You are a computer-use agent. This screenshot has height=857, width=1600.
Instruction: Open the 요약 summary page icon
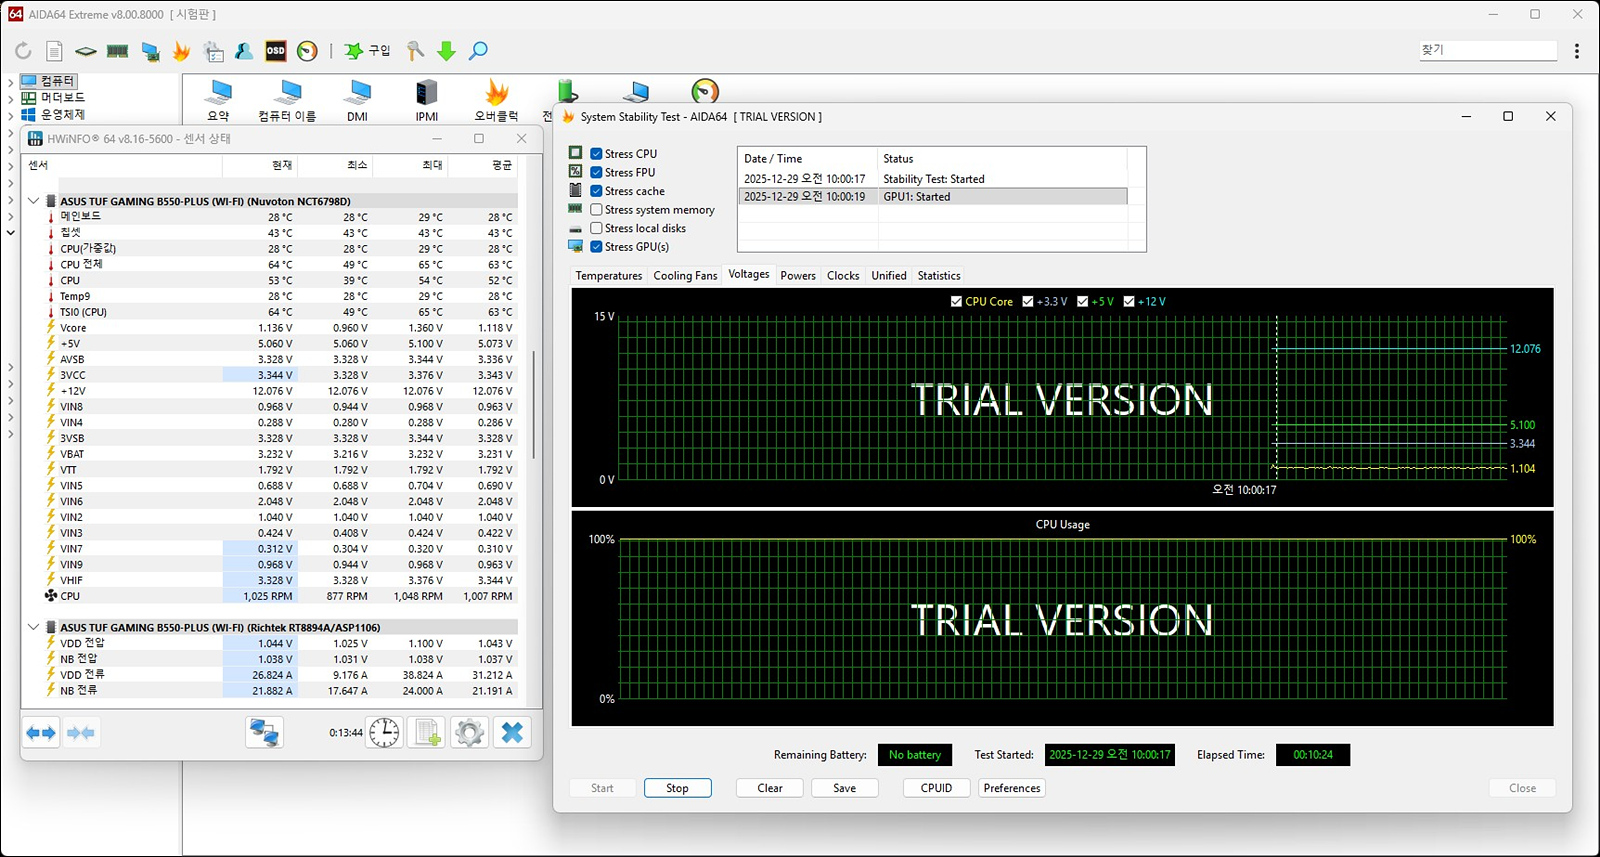coord(218,101)
